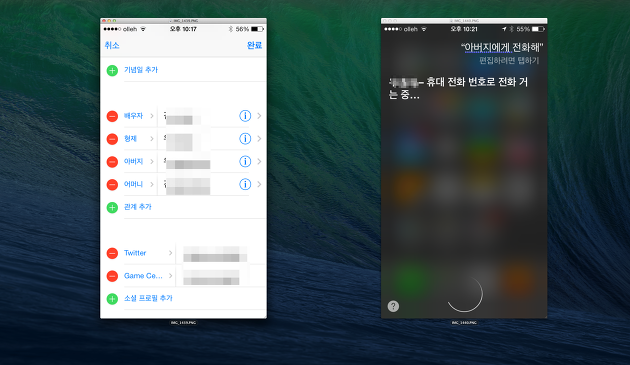Edit the Game Center account field

point(212,277)
